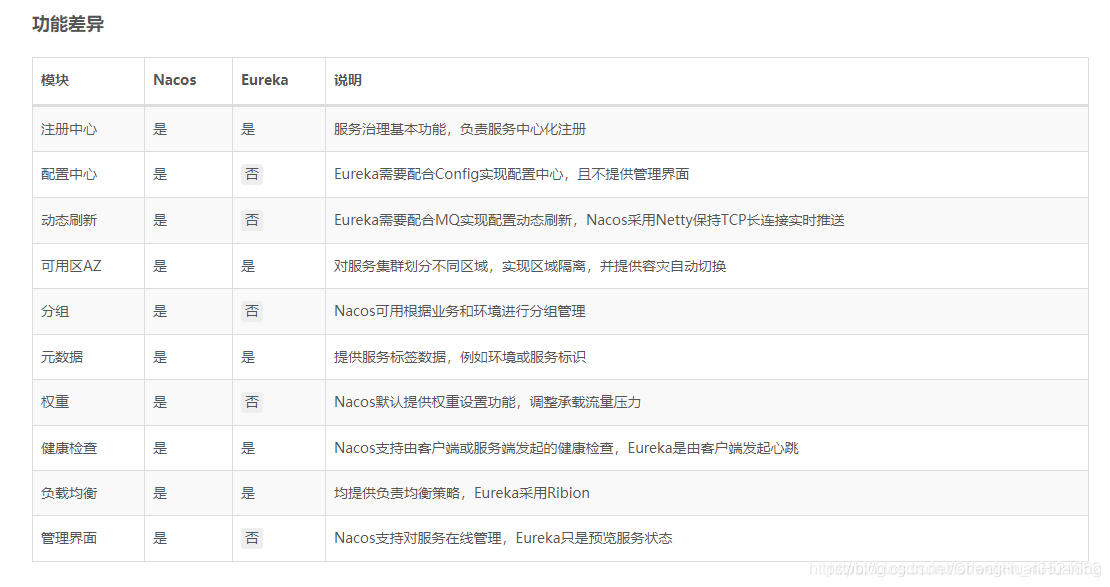1110x587 pixels.
Task: Select description 对服务集群划分不同区域
Action: 530,266
